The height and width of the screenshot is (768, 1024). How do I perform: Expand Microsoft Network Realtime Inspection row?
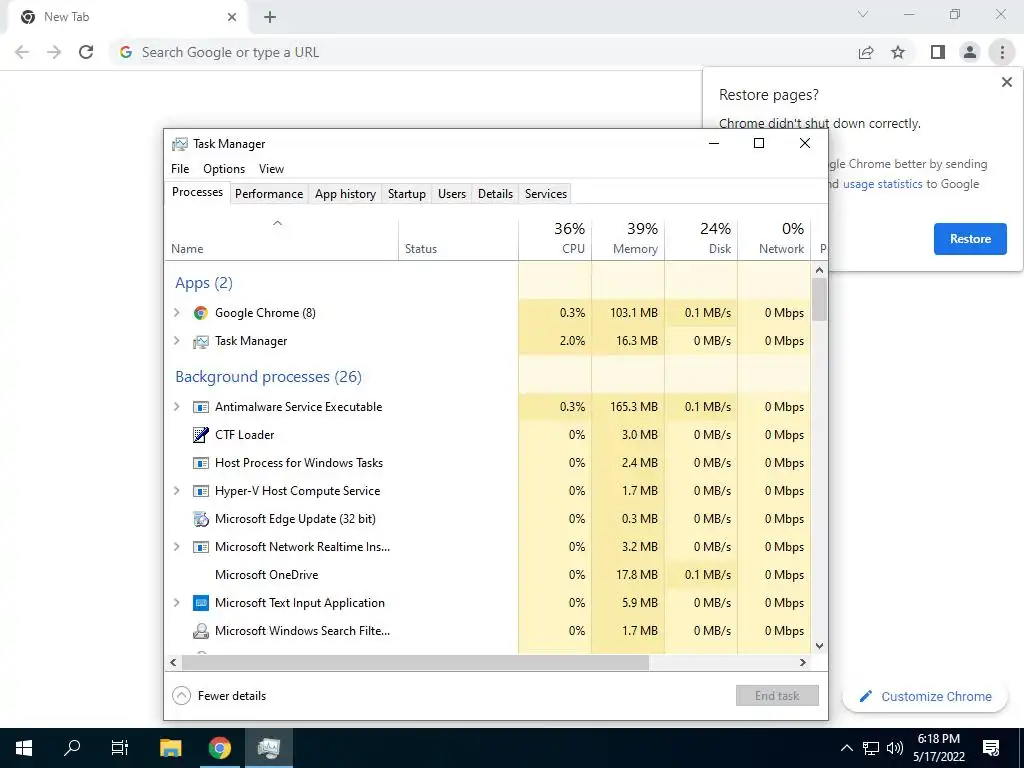click(x=176, y=547)
